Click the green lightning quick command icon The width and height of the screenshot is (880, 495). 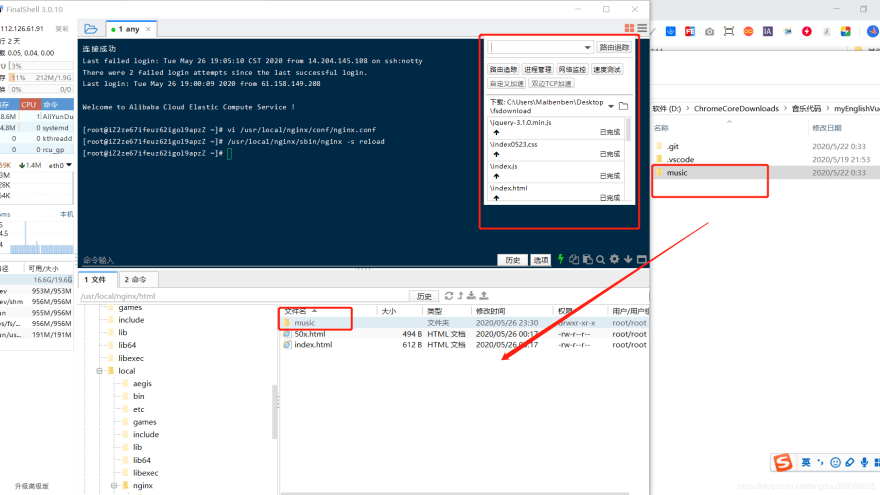pos(560,259)
